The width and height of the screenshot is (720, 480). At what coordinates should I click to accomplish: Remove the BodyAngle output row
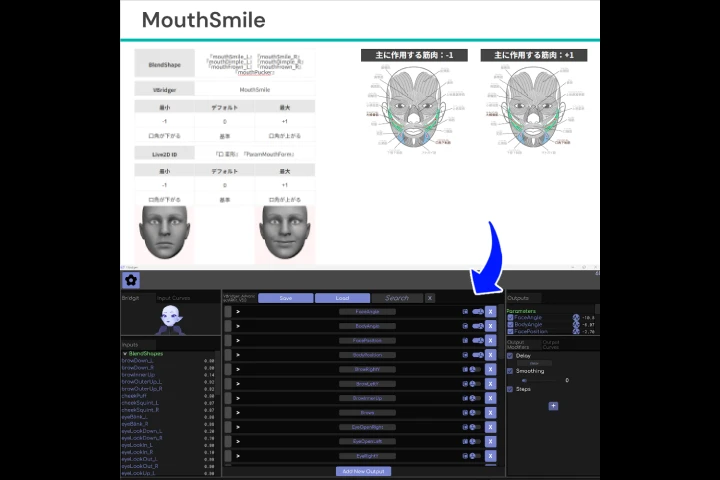click(490, 326)
